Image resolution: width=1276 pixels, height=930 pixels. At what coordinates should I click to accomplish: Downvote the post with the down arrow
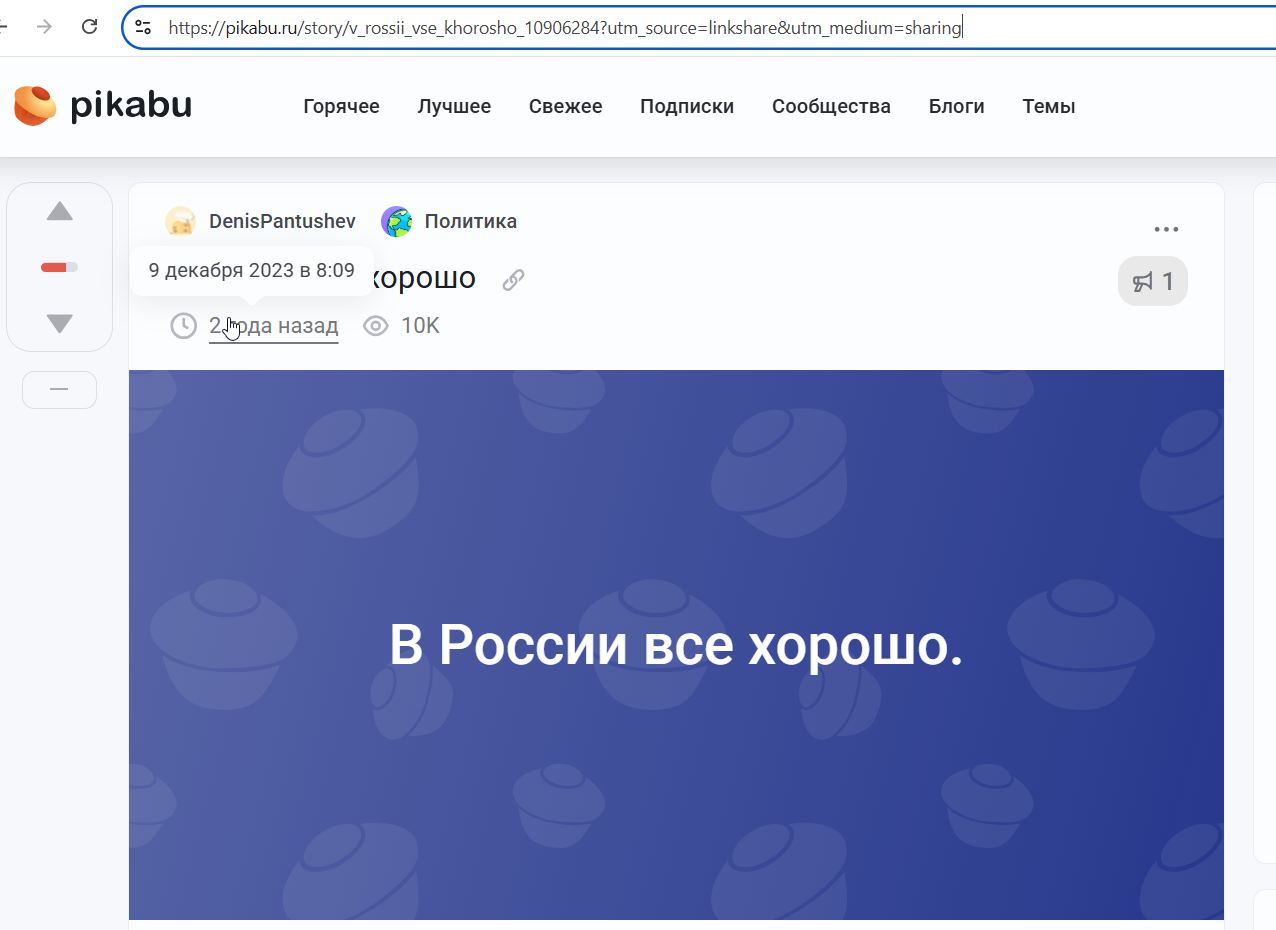point(59,322)
